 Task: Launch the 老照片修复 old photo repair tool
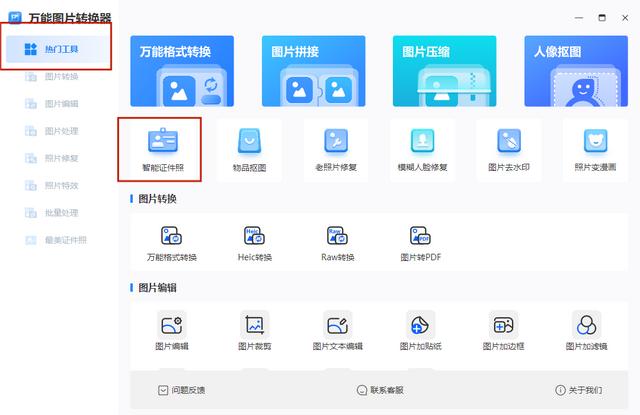(336, 149)
